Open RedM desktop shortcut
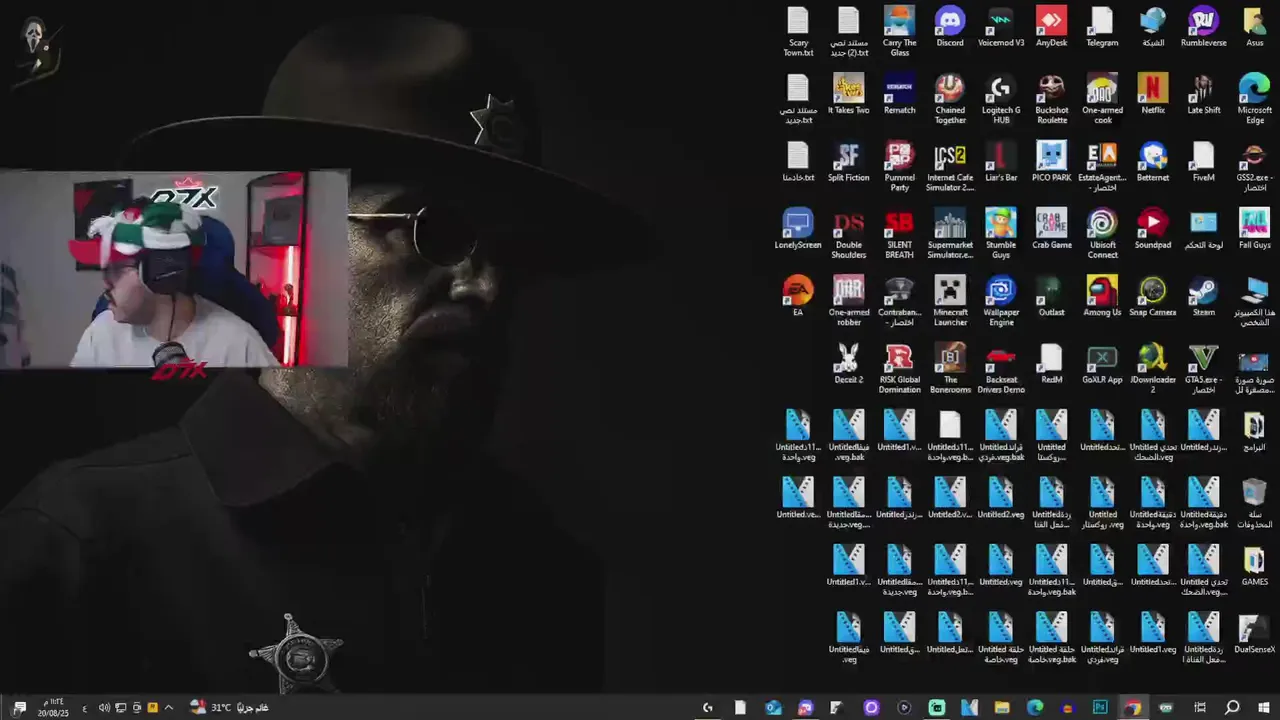Screen dimensions: 1280x720 1051,363
